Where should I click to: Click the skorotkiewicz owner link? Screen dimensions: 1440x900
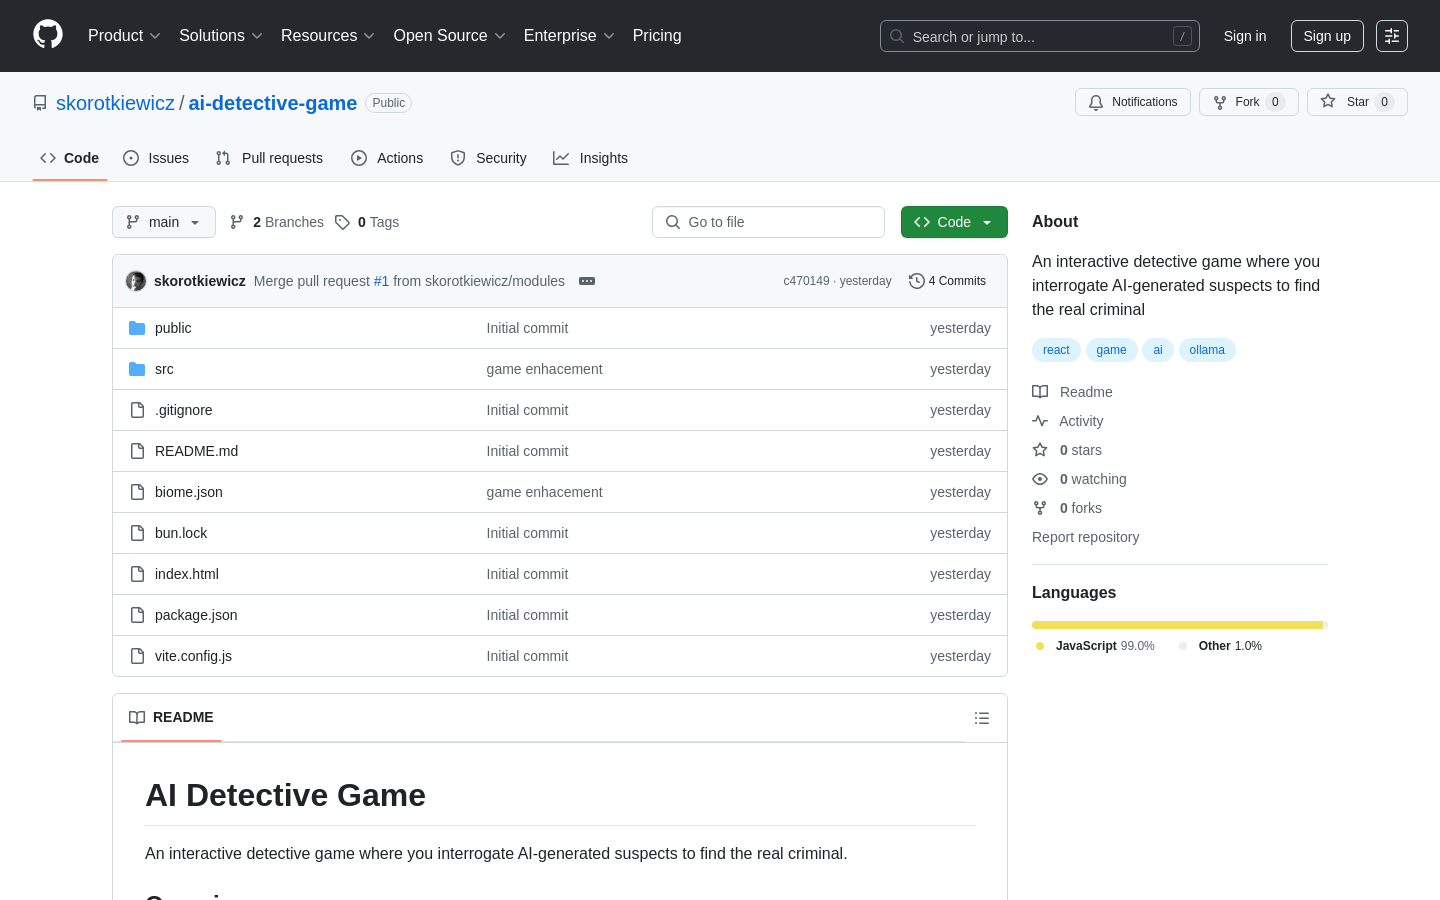point(115,103)
